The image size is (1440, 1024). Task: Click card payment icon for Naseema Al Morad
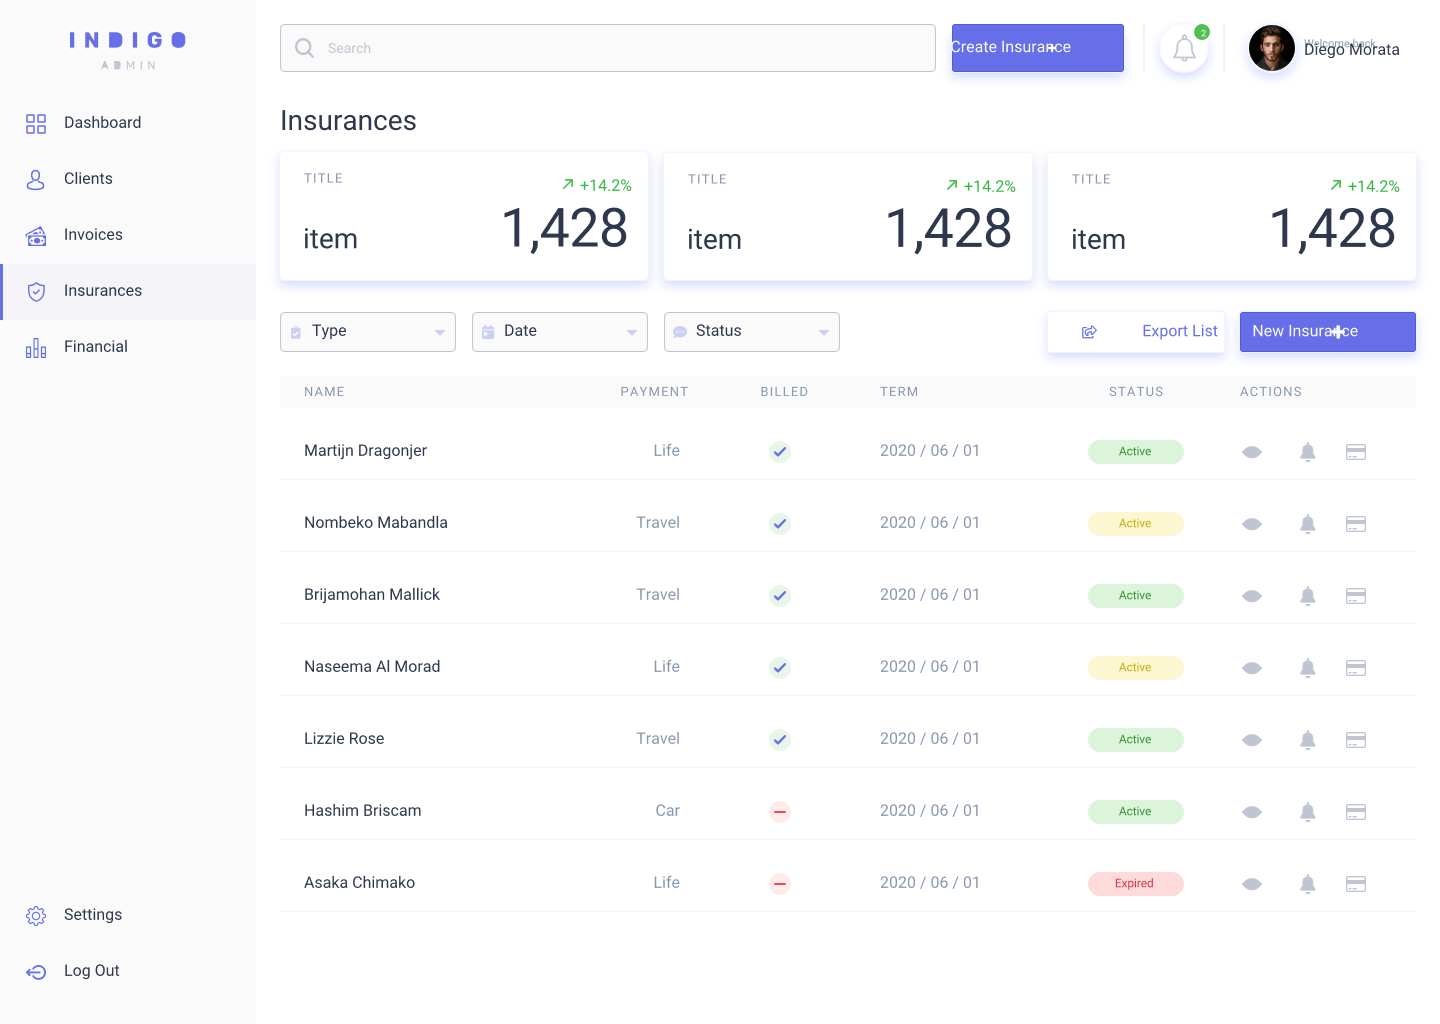[x=1356, y=668]
